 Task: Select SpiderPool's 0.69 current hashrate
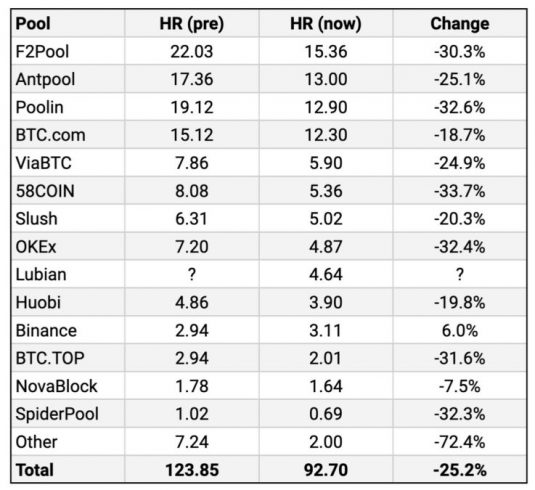[326, 414]
